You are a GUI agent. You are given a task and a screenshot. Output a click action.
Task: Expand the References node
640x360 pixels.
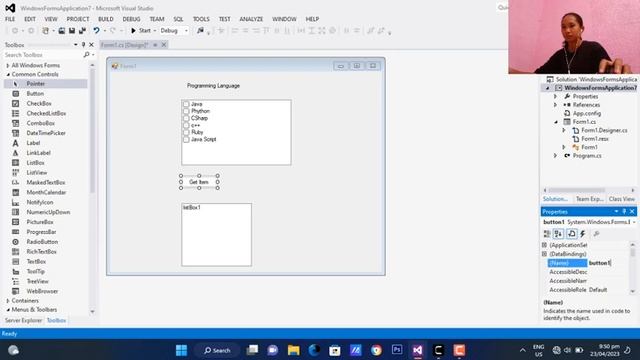click(x=555, y=105)
